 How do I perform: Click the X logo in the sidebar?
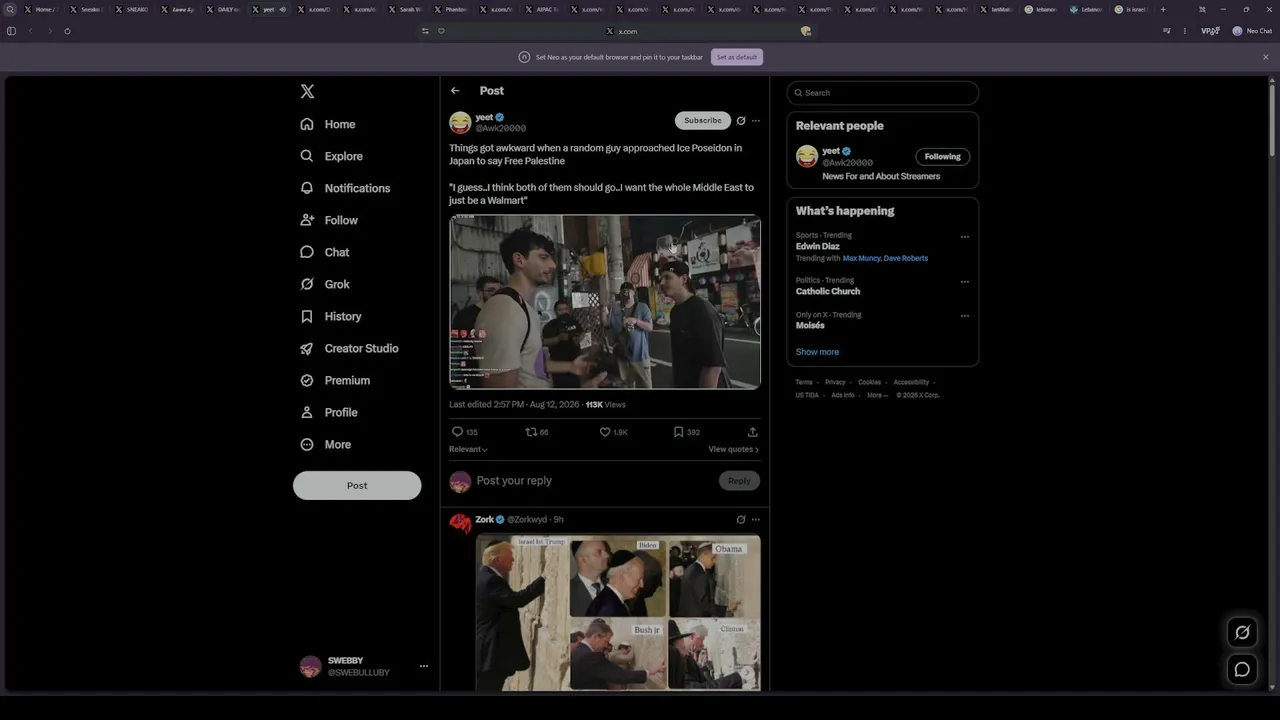307,91
